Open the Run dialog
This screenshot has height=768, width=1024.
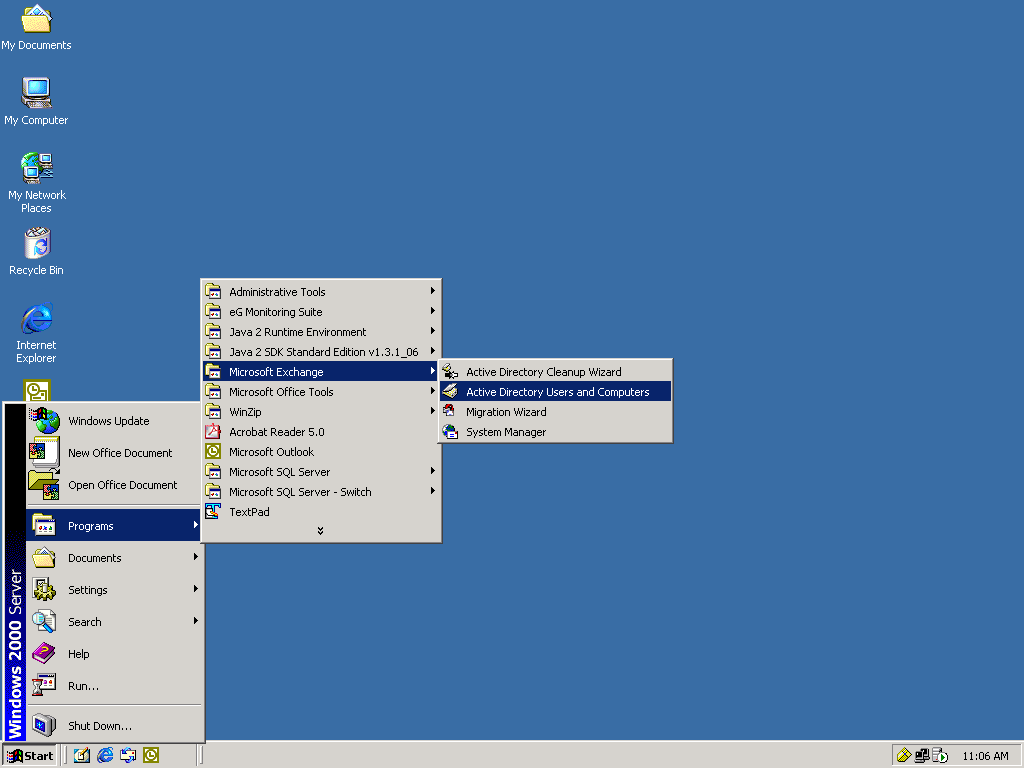[114, 686]
